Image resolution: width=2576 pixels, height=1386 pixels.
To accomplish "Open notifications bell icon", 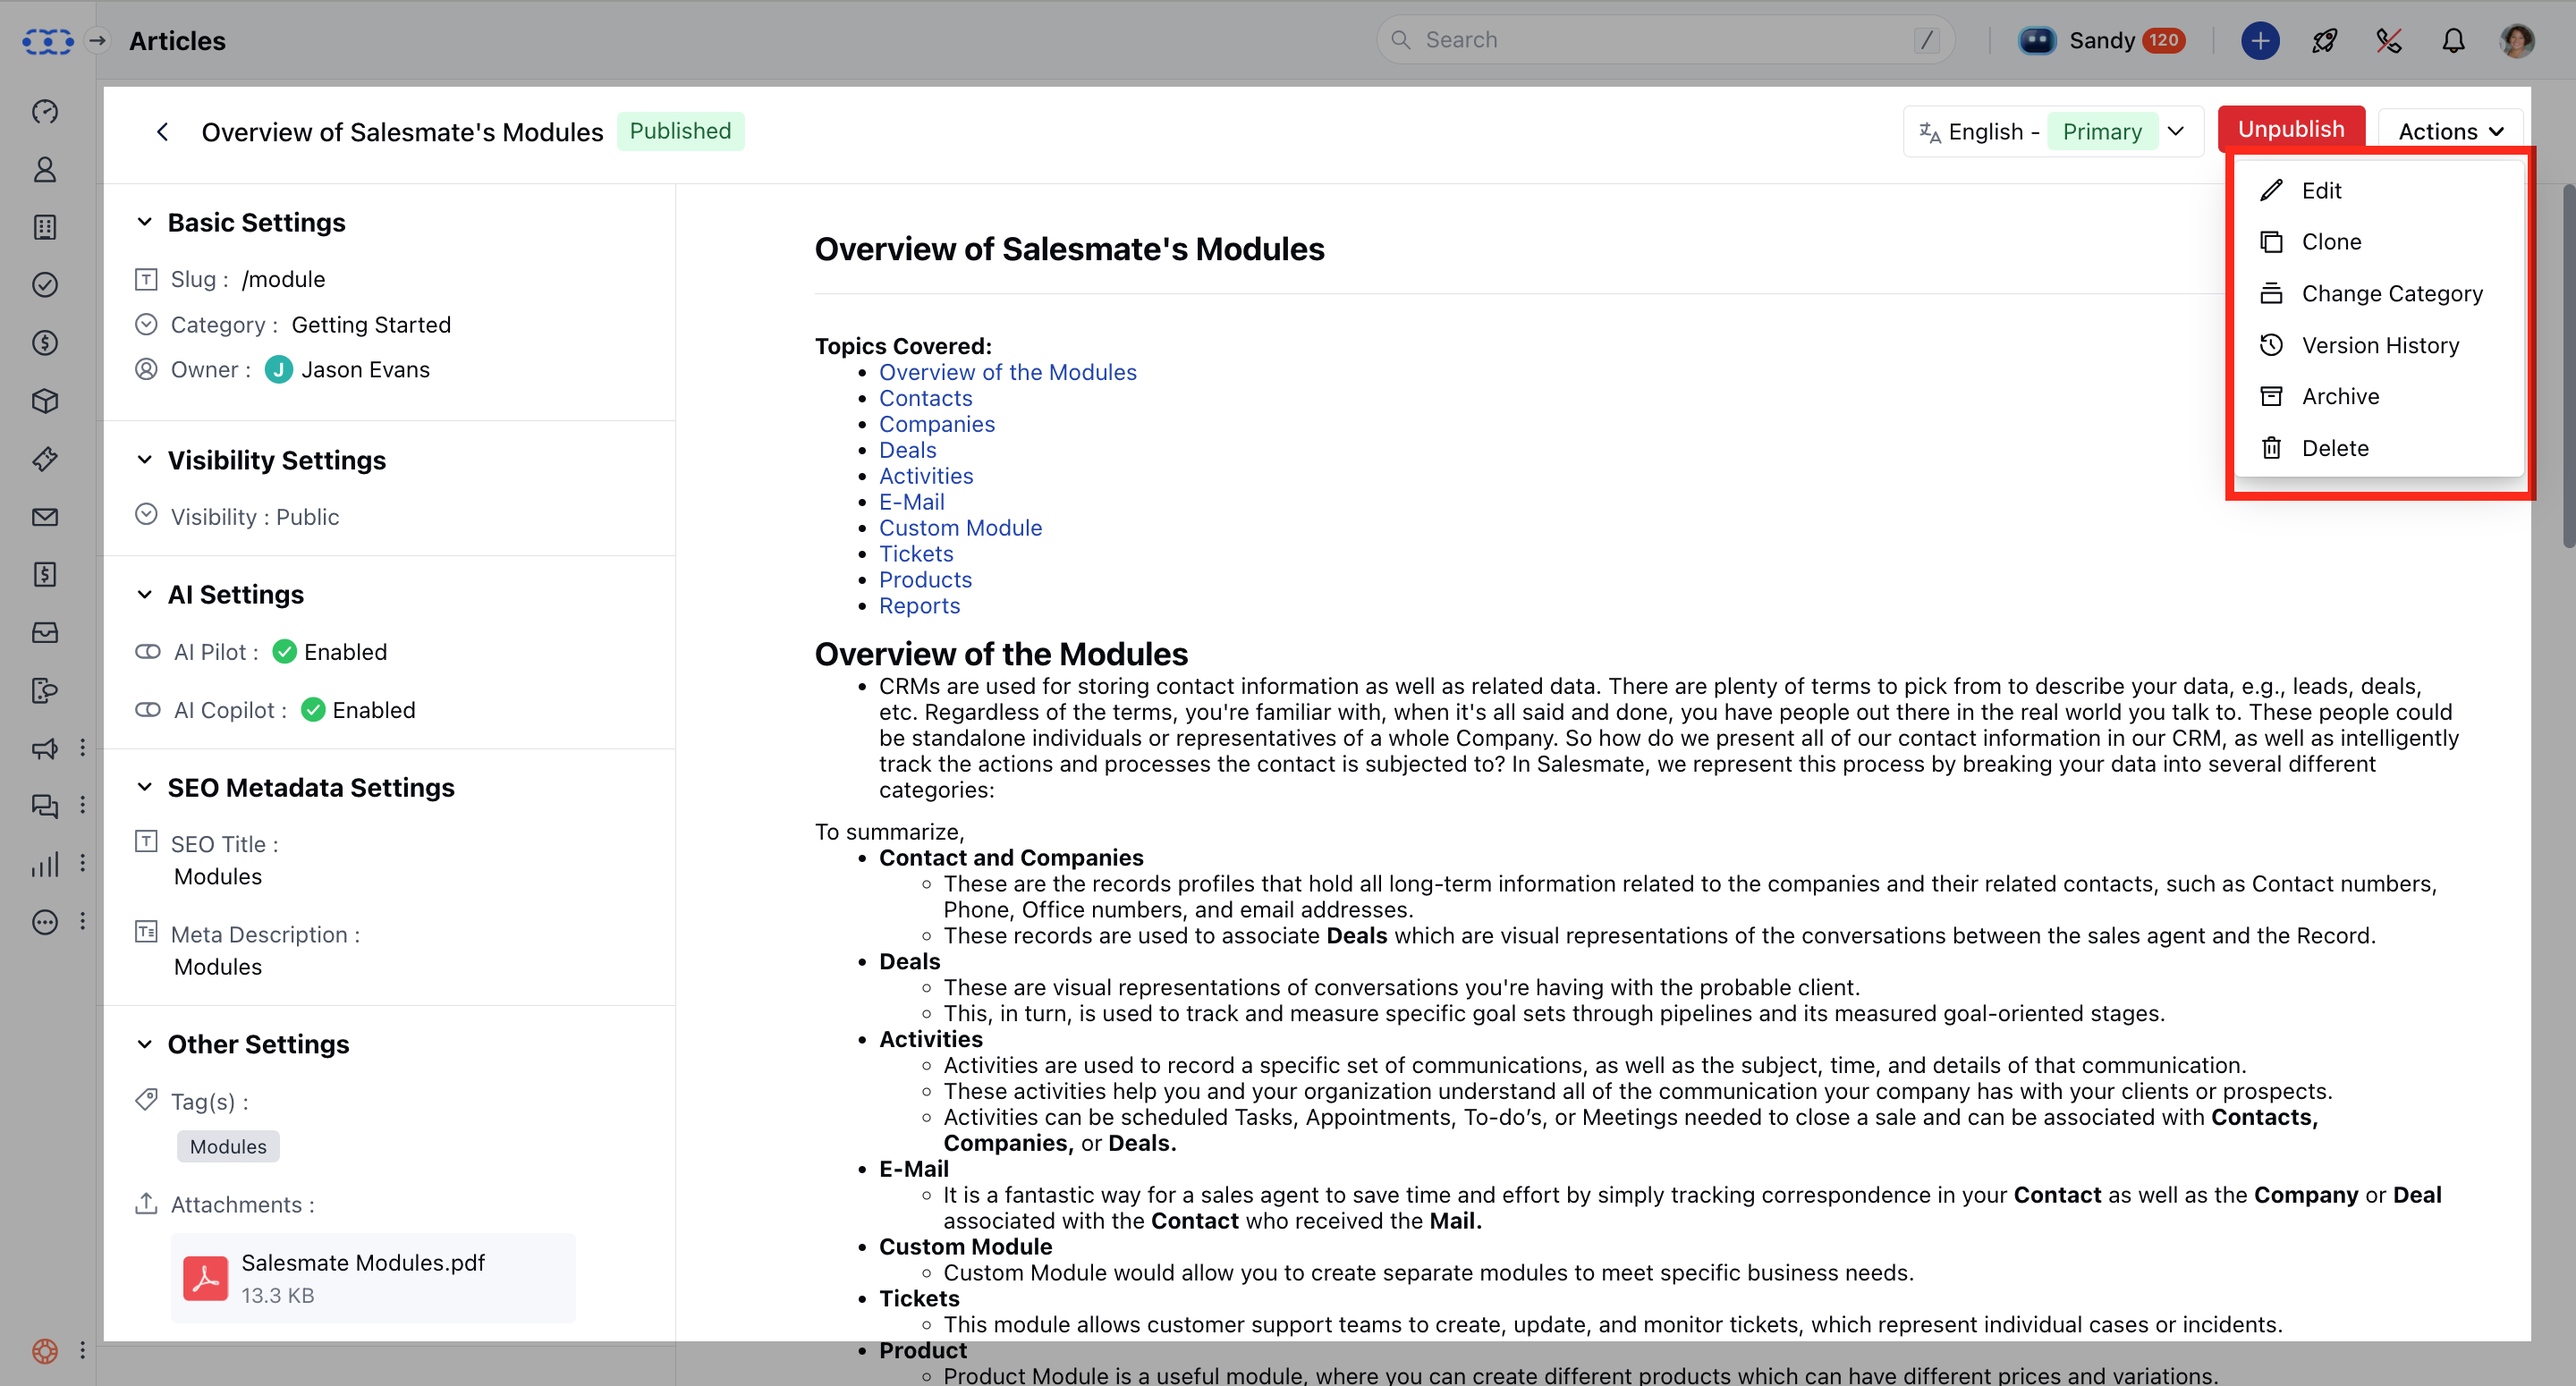I will (2453, 41).
